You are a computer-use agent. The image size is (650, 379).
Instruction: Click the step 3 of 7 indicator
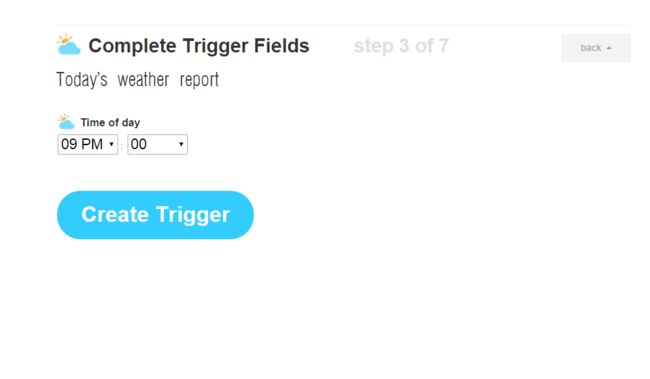[401, 46]
